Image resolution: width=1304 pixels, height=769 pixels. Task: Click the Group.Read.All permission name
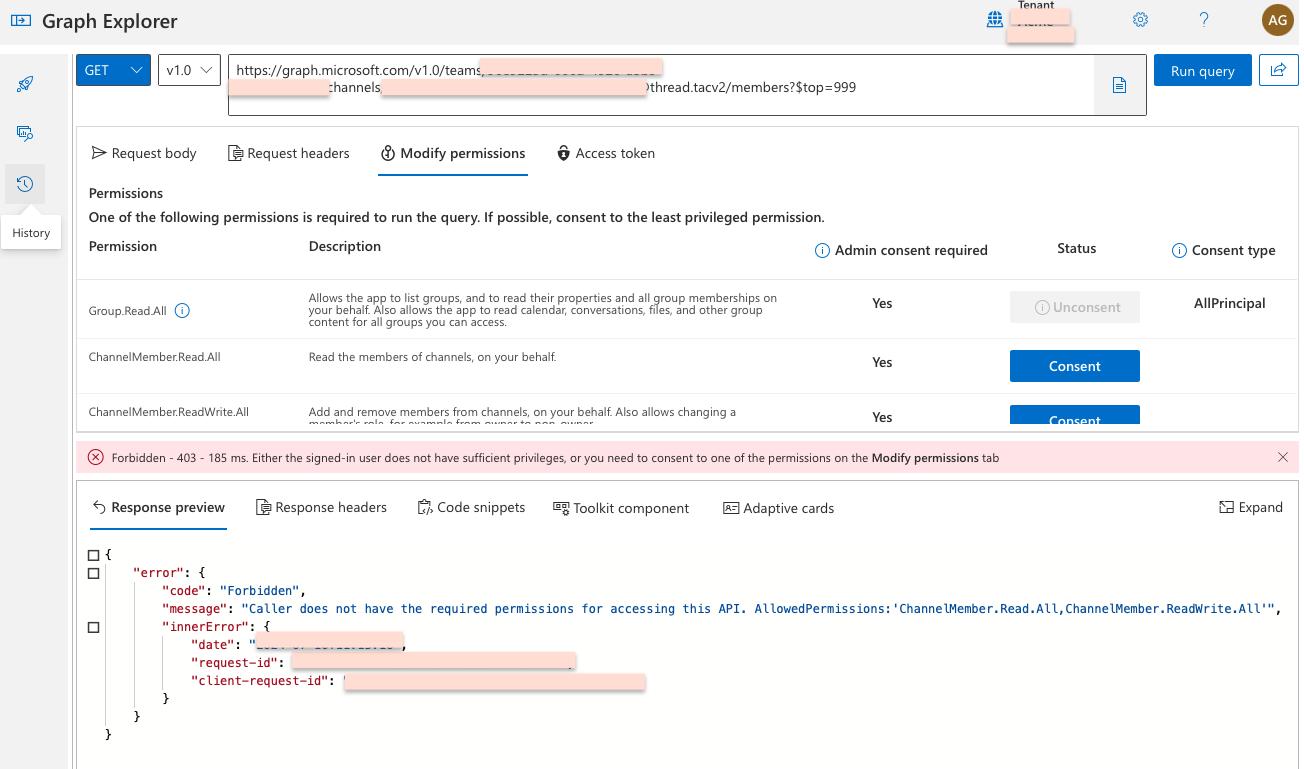[x=129, y=311]
